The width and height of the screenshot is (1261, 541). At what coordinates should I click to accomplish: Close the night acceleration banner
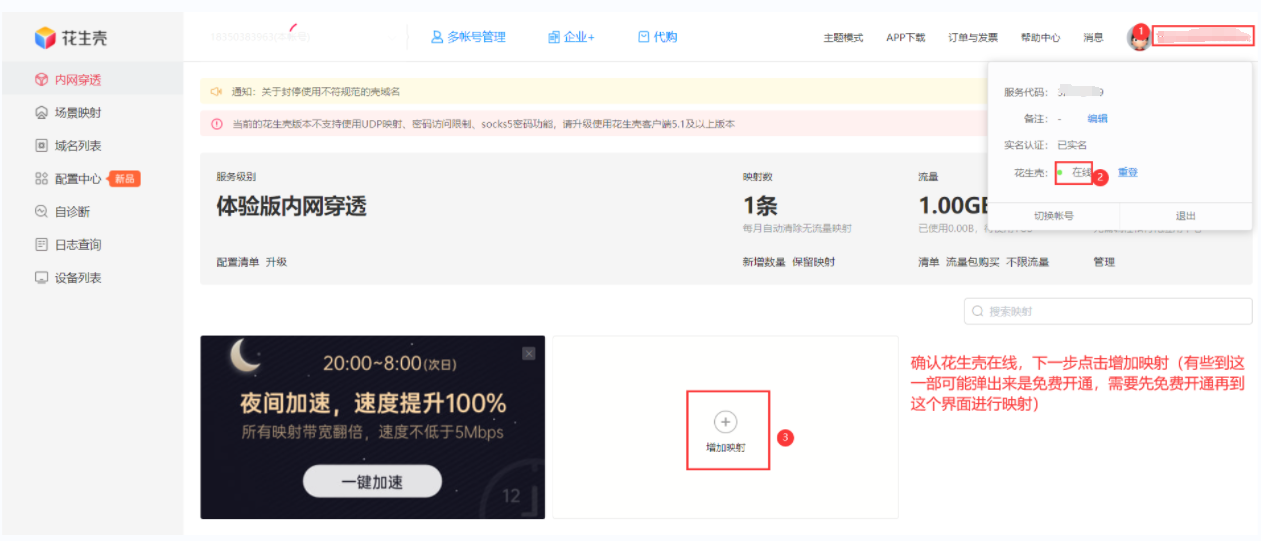pyautogui.click(x=529, y=353)
